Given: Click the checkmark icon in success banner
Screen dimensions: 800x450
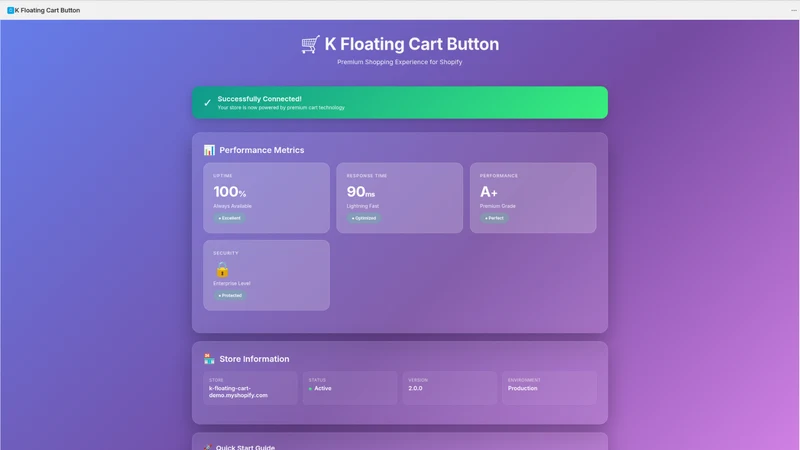Looking at the screenshot, I should click(x=207, y=103).
